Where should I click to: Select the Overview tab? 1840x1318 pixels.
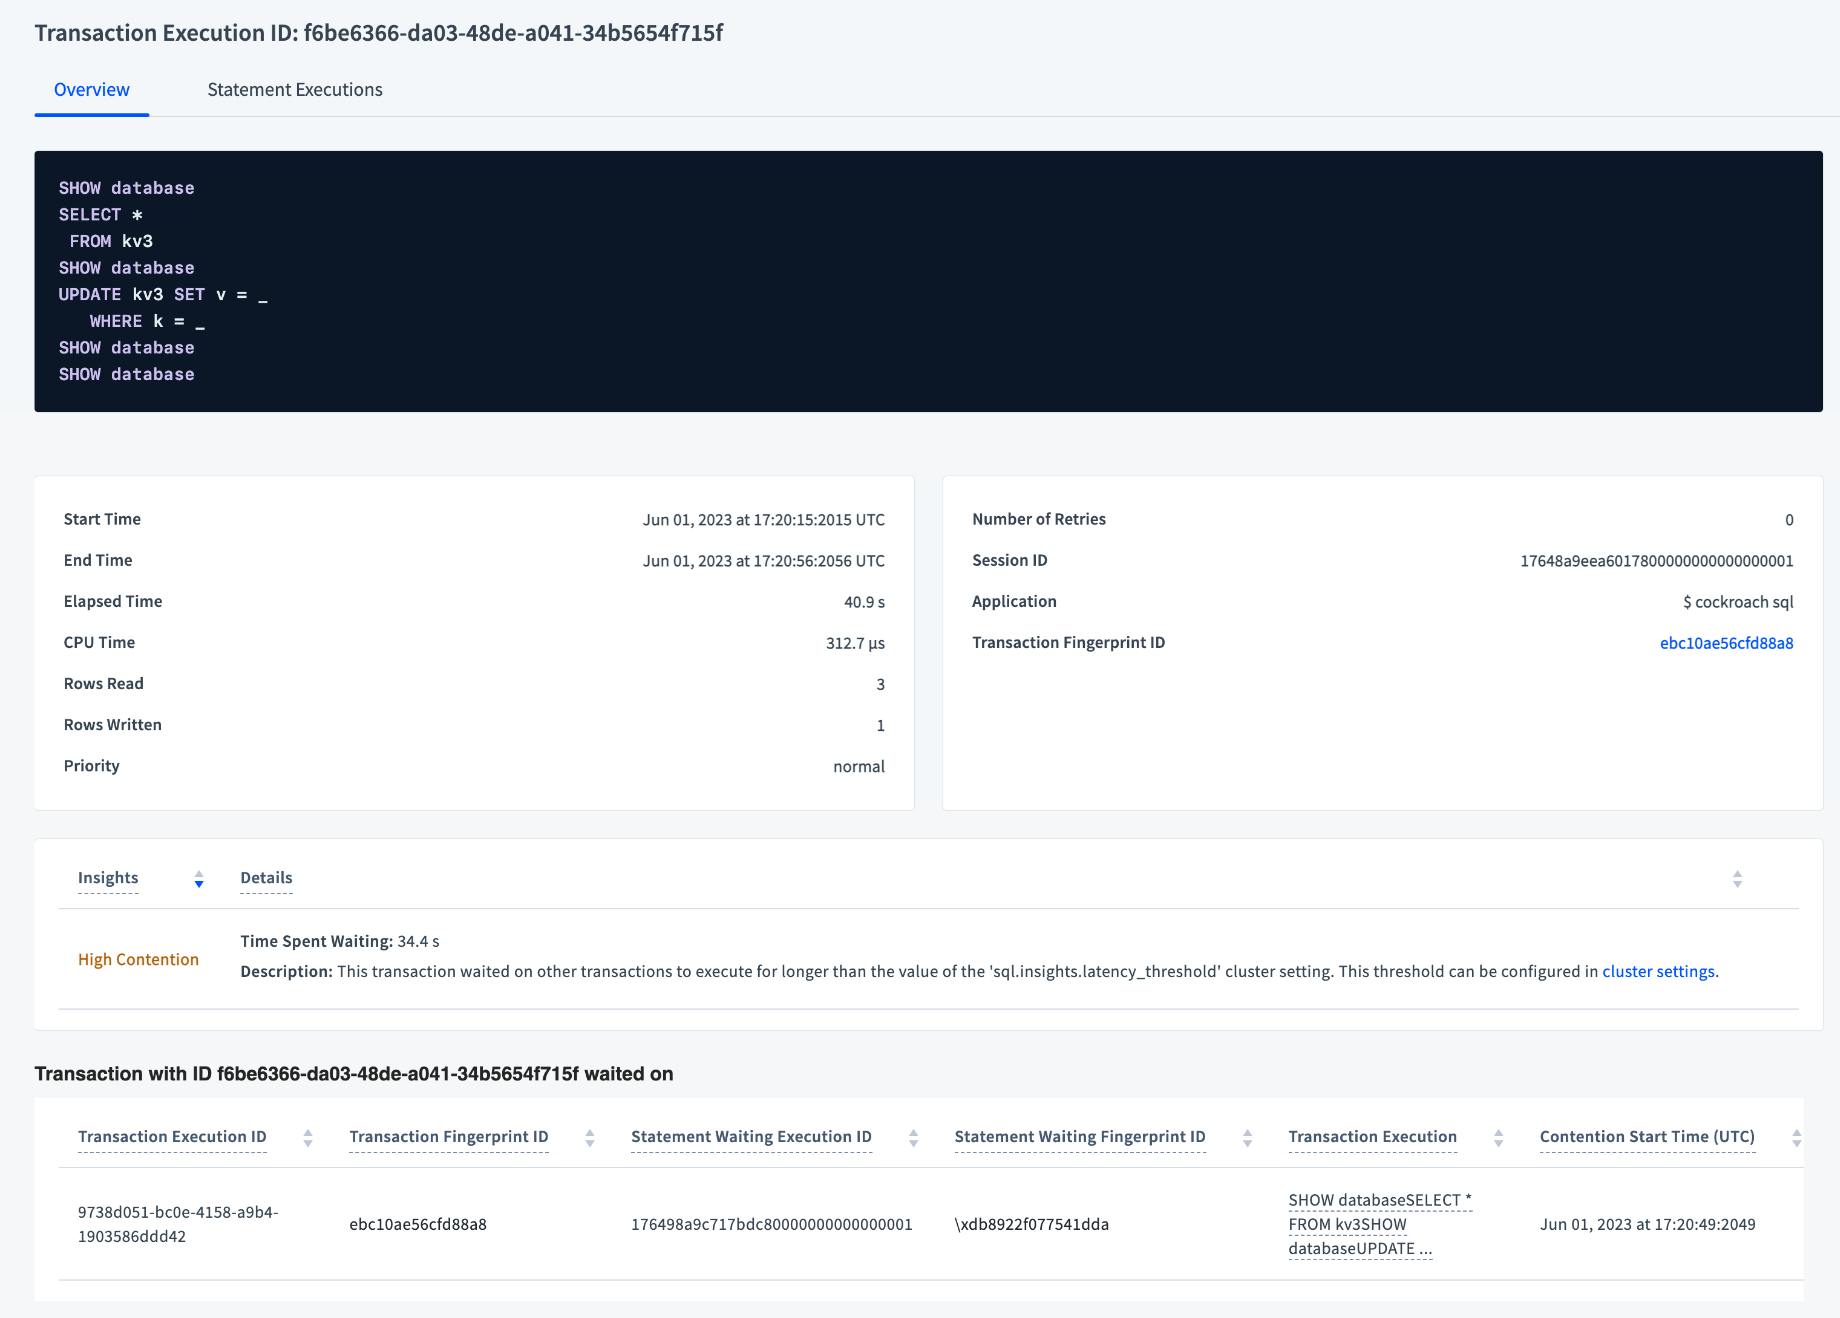pyautogui.click(x=91, y=89)
